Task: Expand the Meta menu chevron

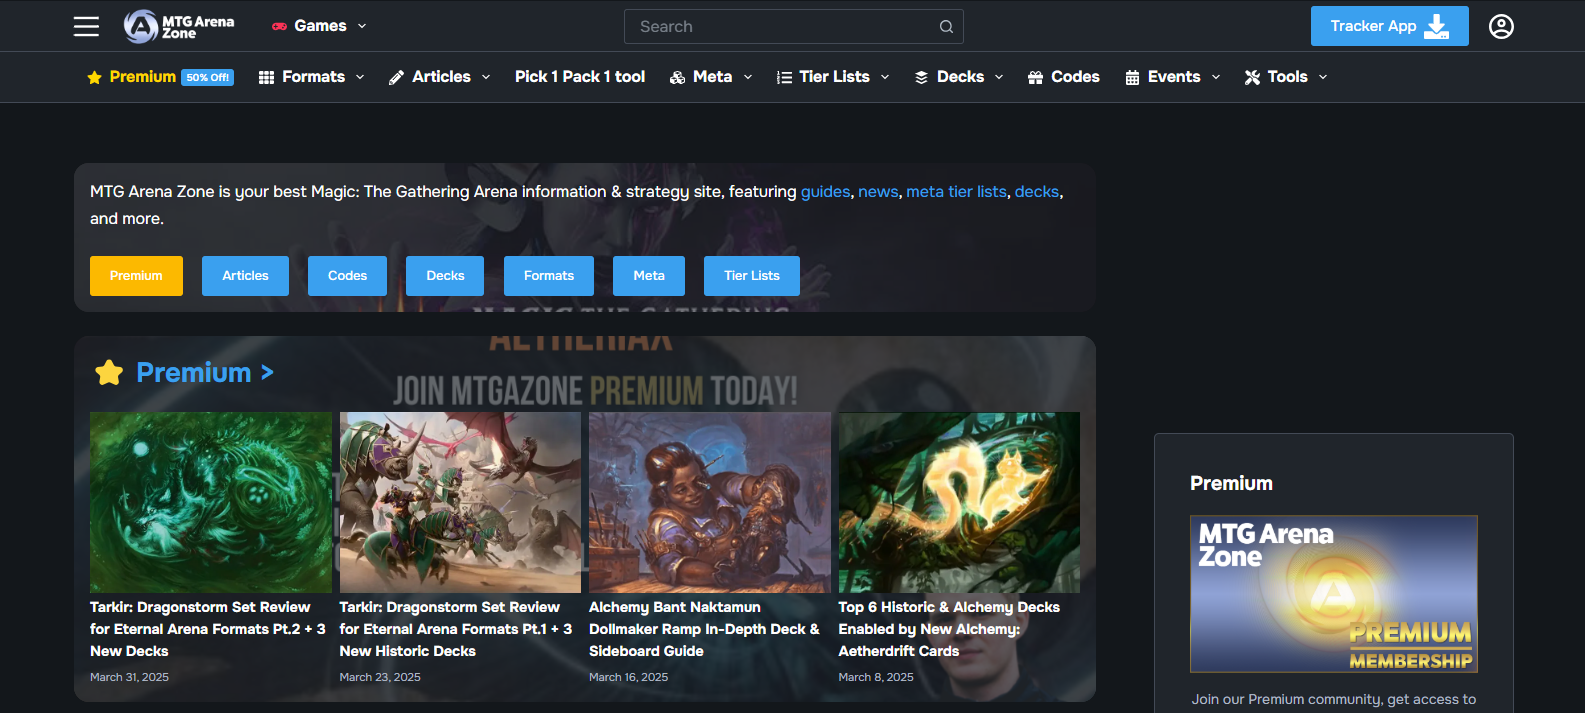Action: tap(748, 77)
